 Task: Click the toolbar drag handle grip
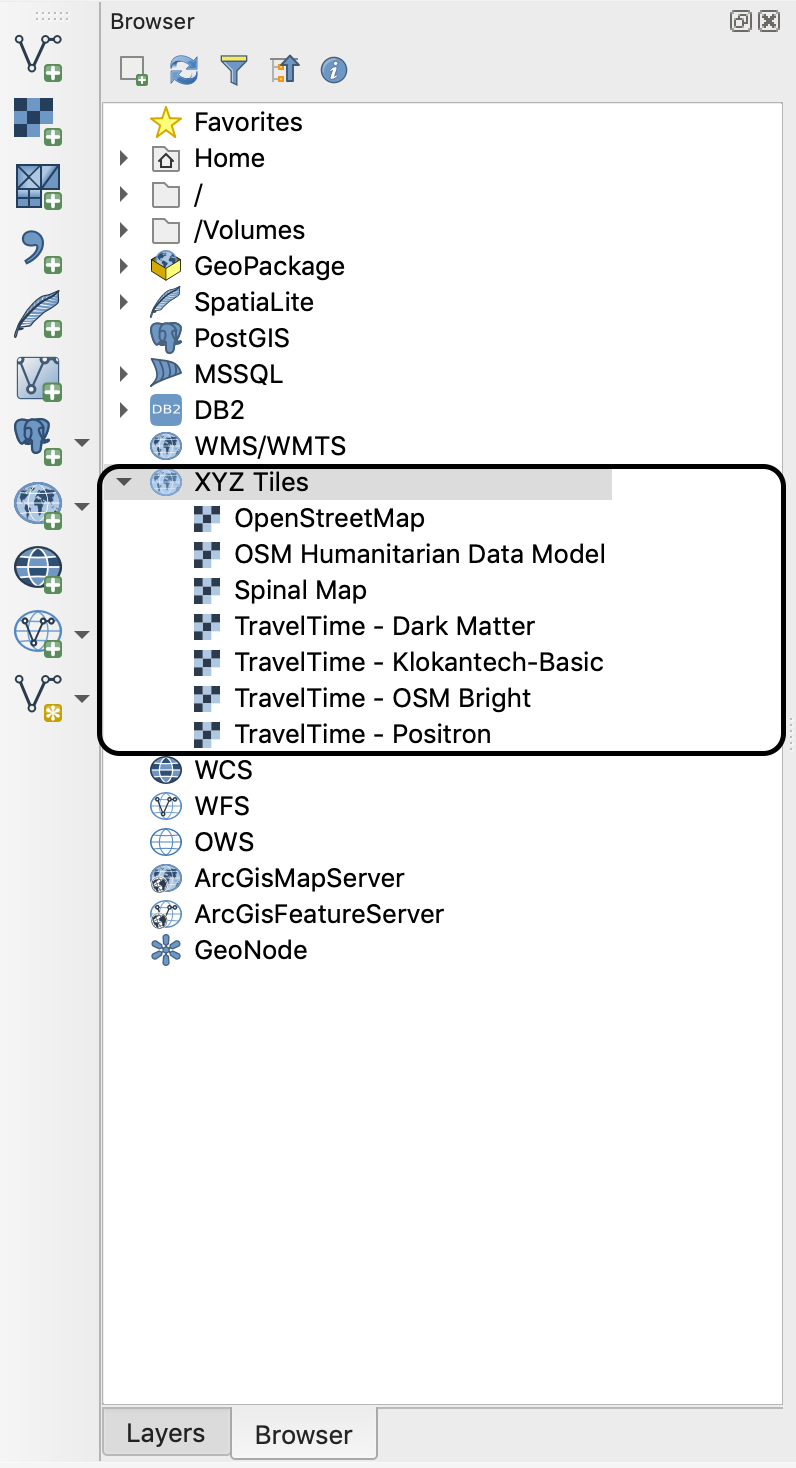(51, 15)
